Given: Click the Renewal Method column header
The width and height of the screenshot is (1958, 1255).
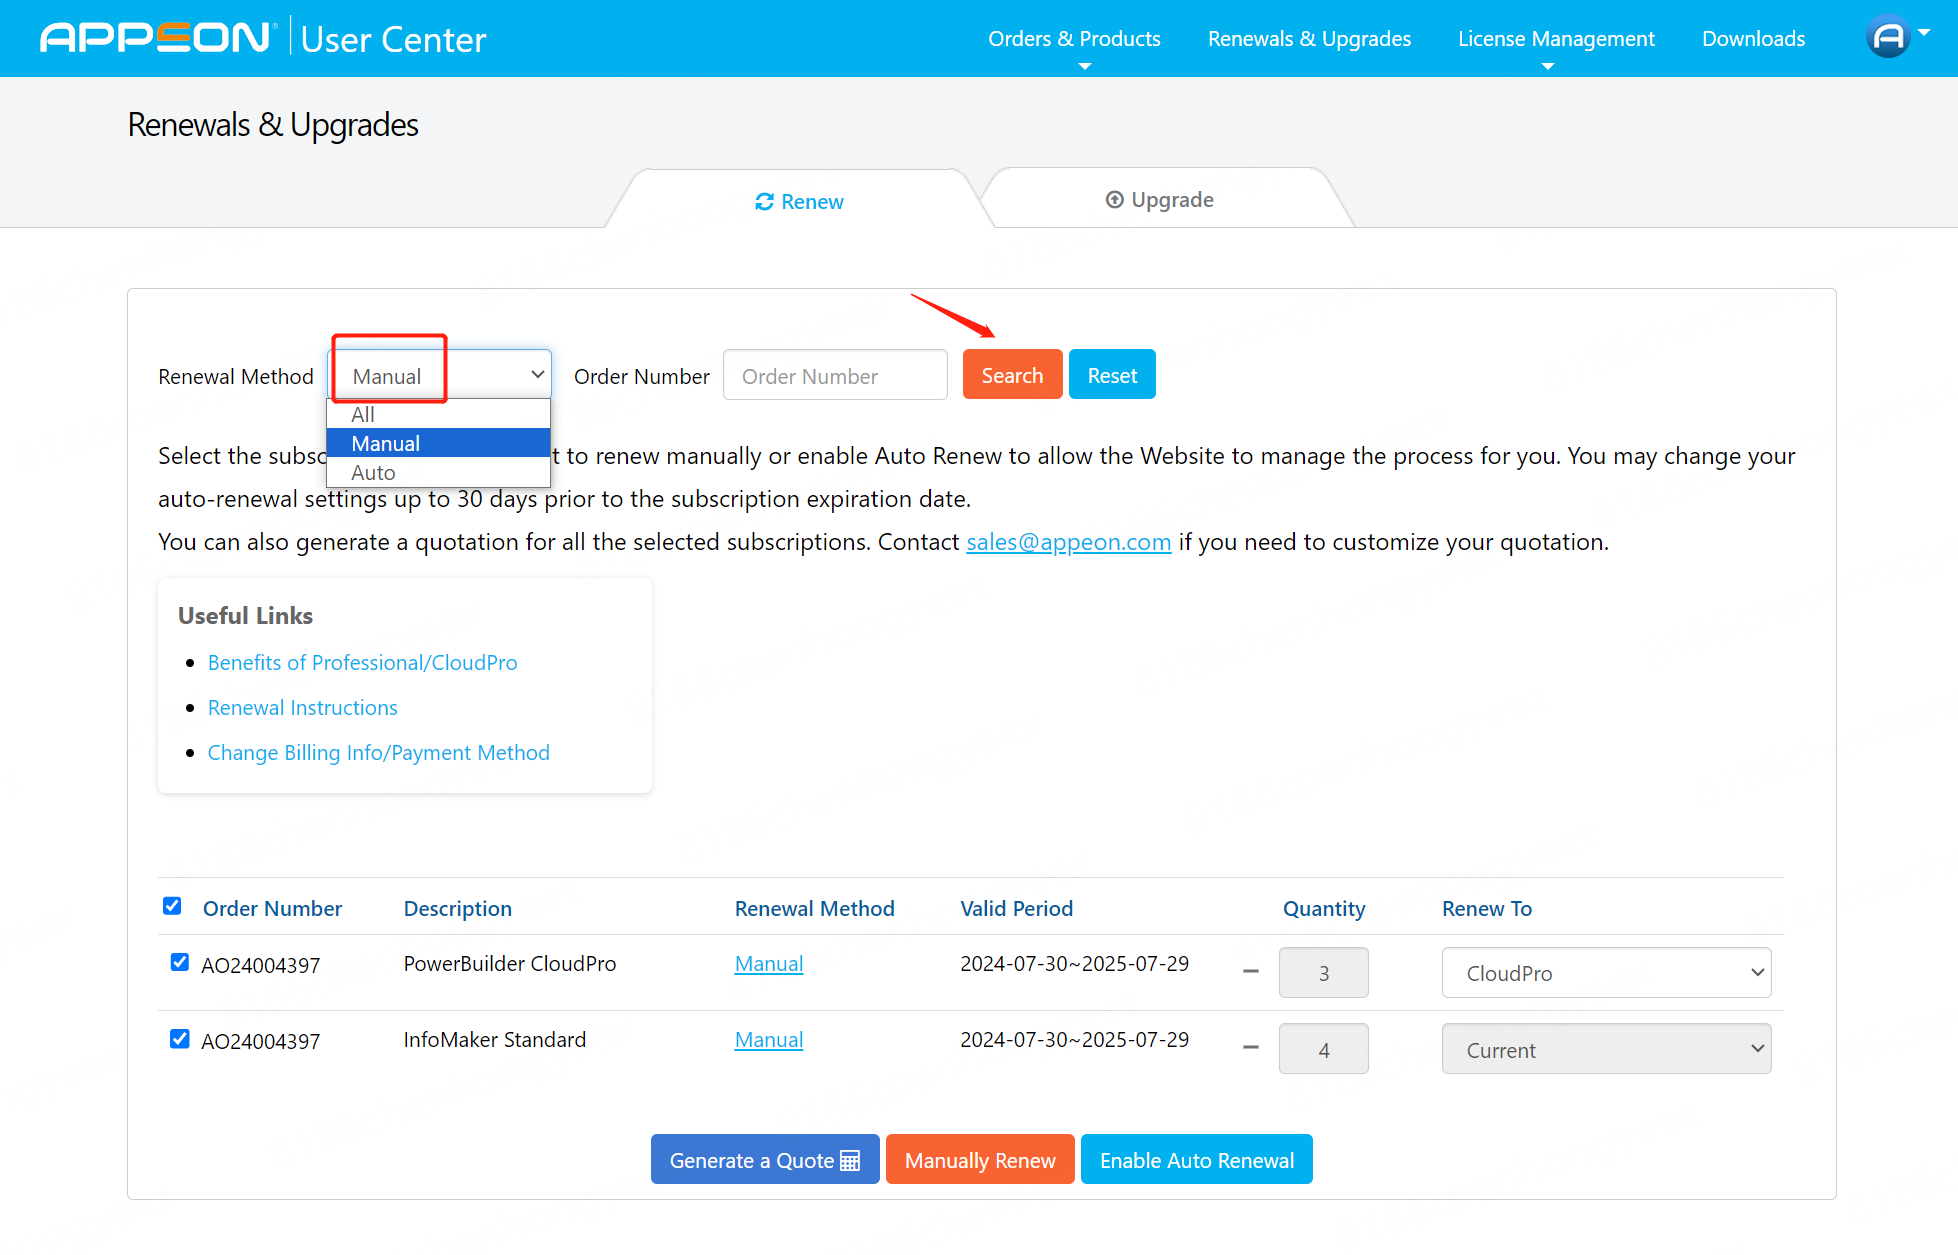Looking at the screenshot, I should (814, 908).
